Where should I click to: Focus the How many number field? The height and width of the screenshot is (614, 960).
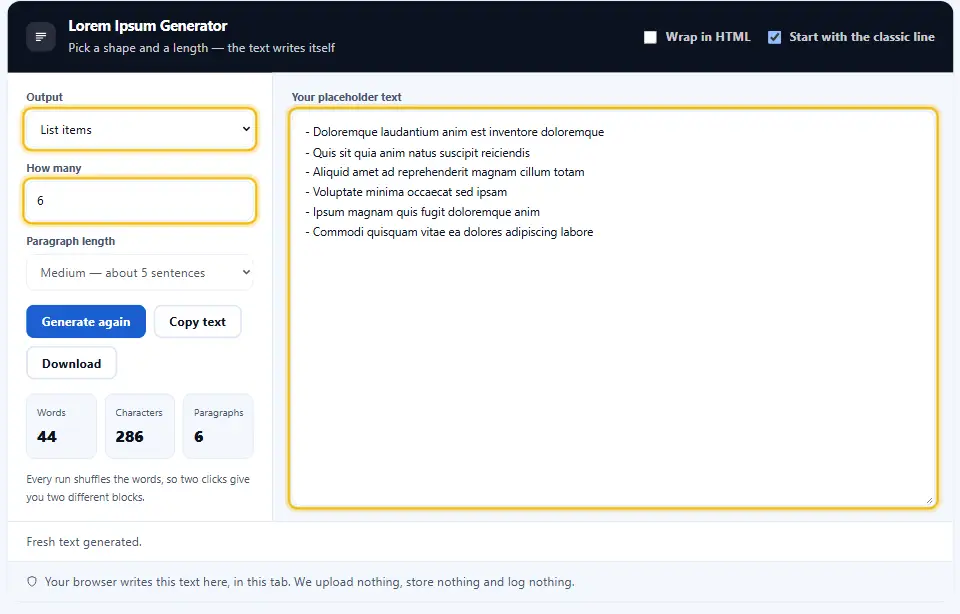[140, 200]
